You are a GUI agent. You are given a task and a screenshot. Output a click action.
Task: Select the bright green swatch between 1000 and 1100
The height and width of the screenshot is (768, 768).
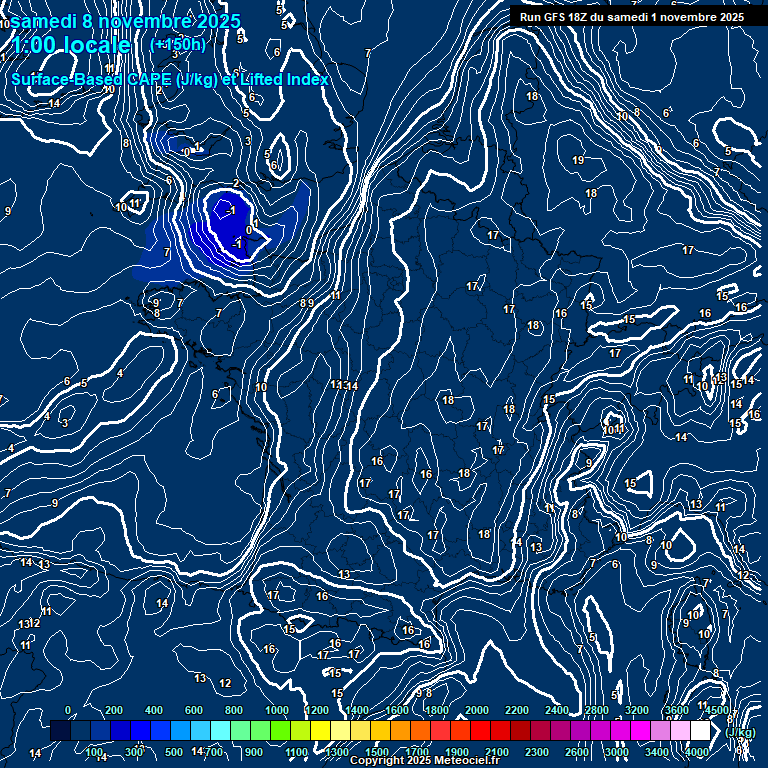[x=280, y=730]
